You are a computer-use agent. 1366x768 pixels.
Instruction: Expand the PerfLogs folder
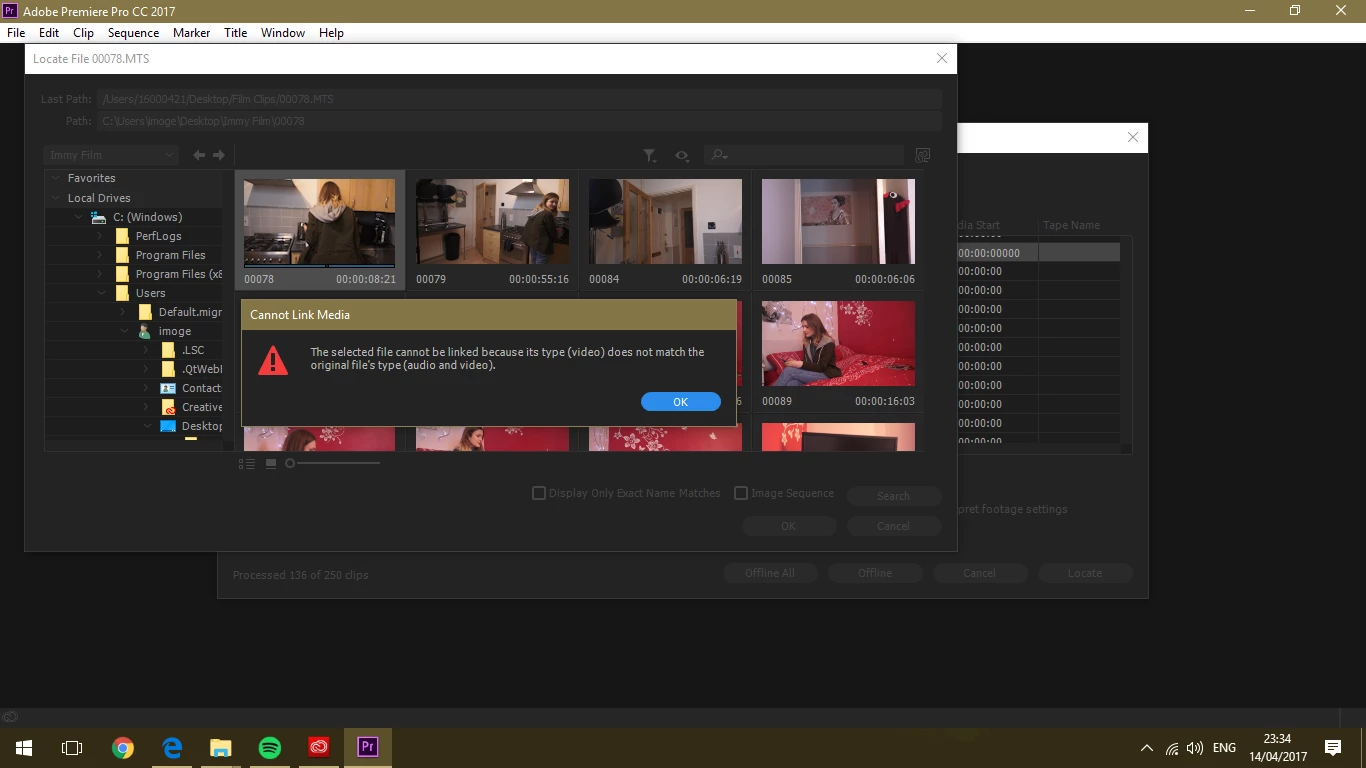coord(99,236)
